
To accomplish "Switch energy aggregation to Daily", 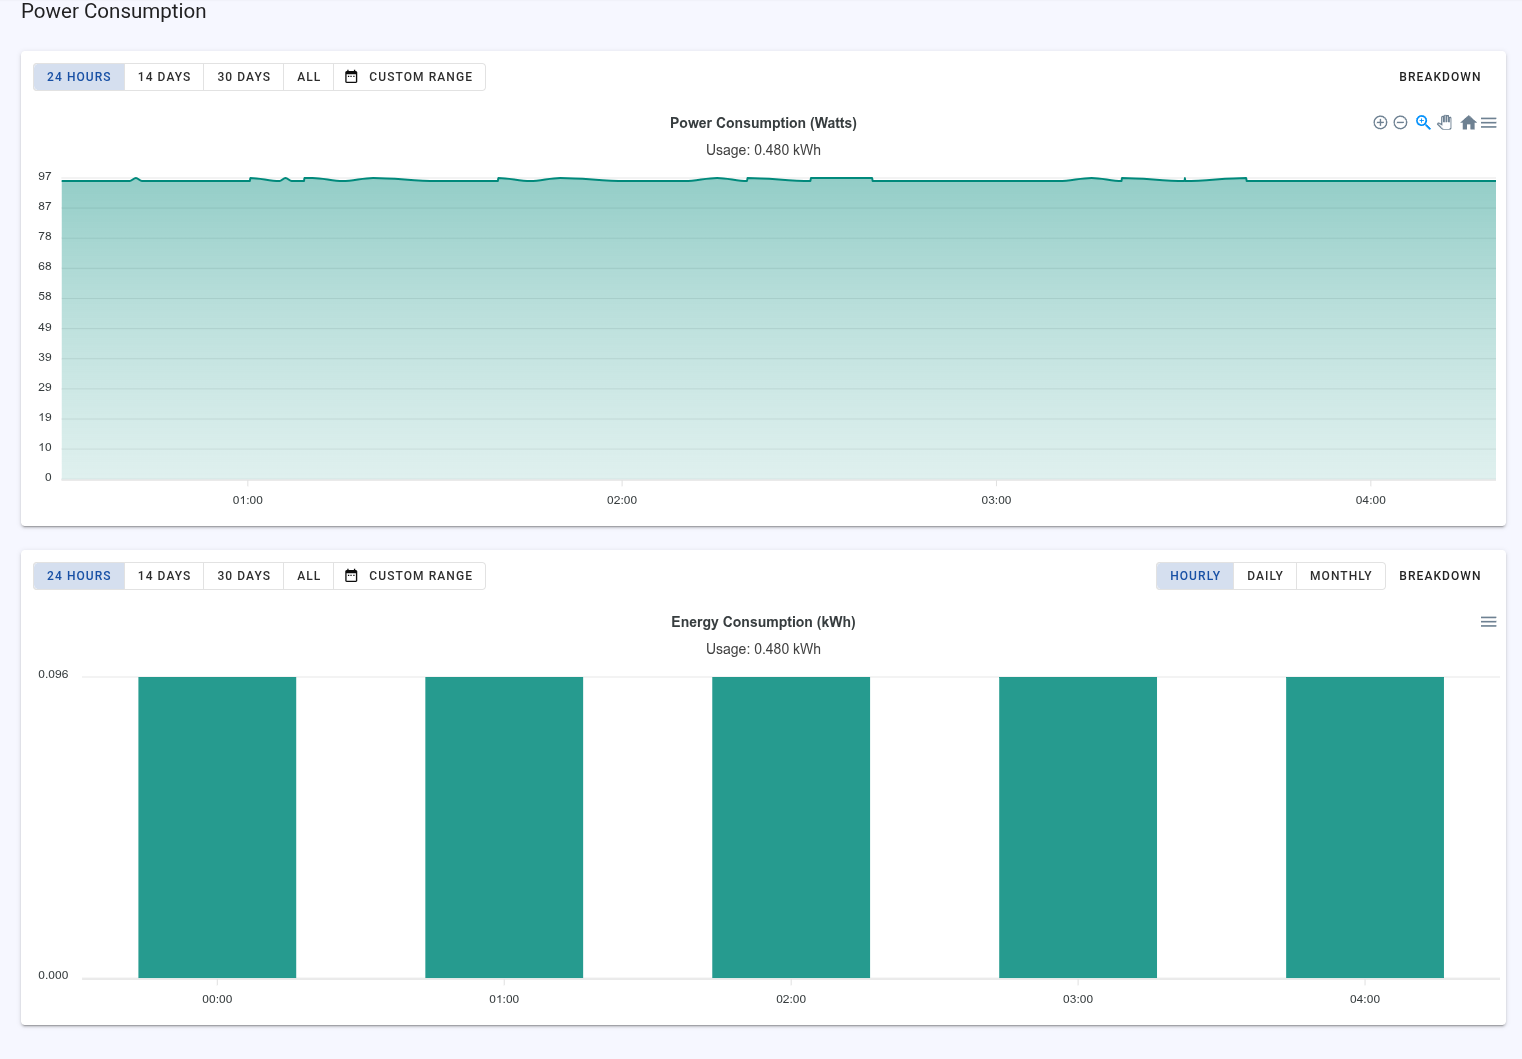I will [x=1264, y=575].
